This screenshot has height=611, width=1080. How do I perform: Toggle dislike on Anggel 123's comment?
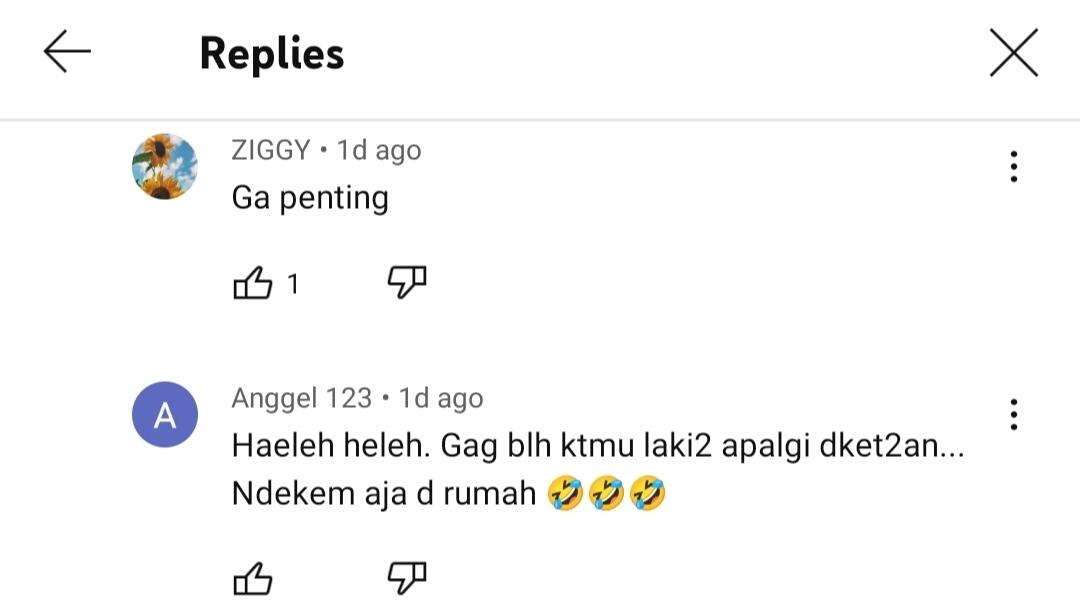(x=407, y=577)
